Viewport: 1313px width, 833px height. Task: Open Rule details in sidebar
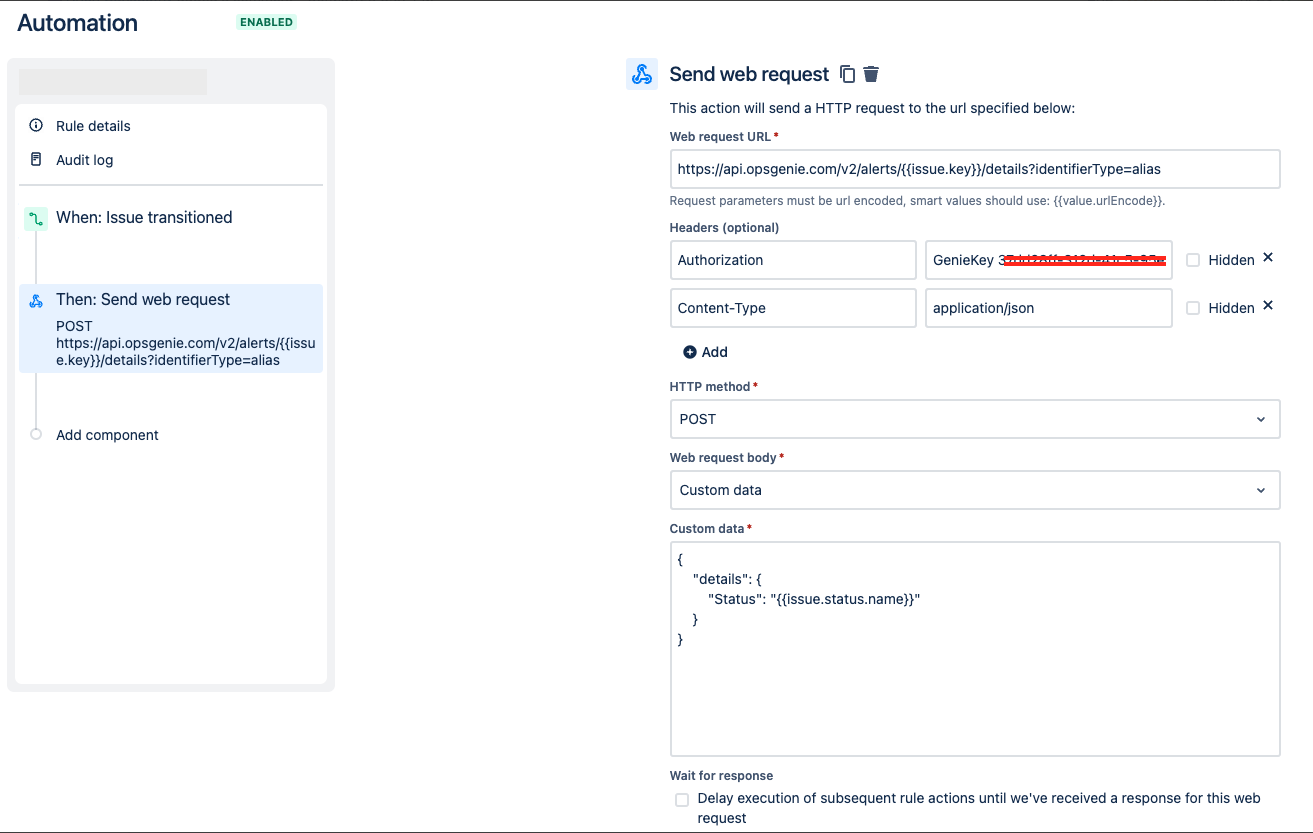[x=93, y=126]
